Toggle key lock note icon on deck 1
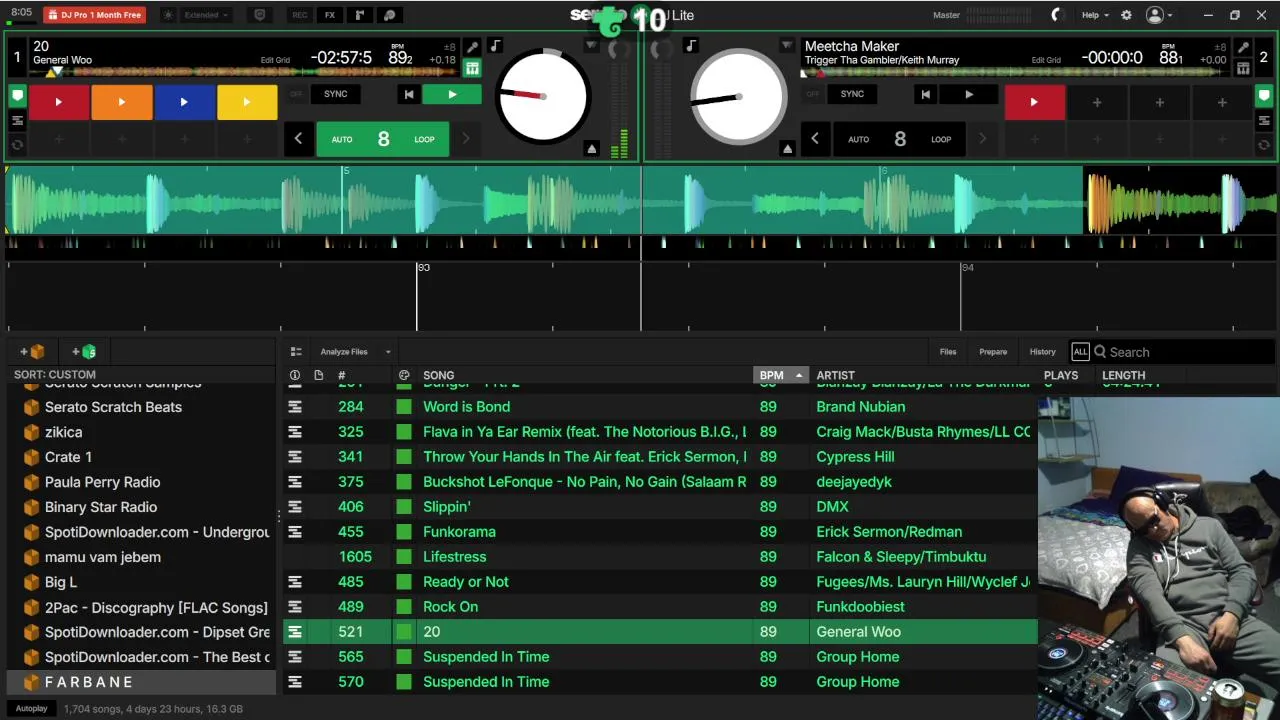Viewport: 1280px width, 720px height. click(495, 46)
